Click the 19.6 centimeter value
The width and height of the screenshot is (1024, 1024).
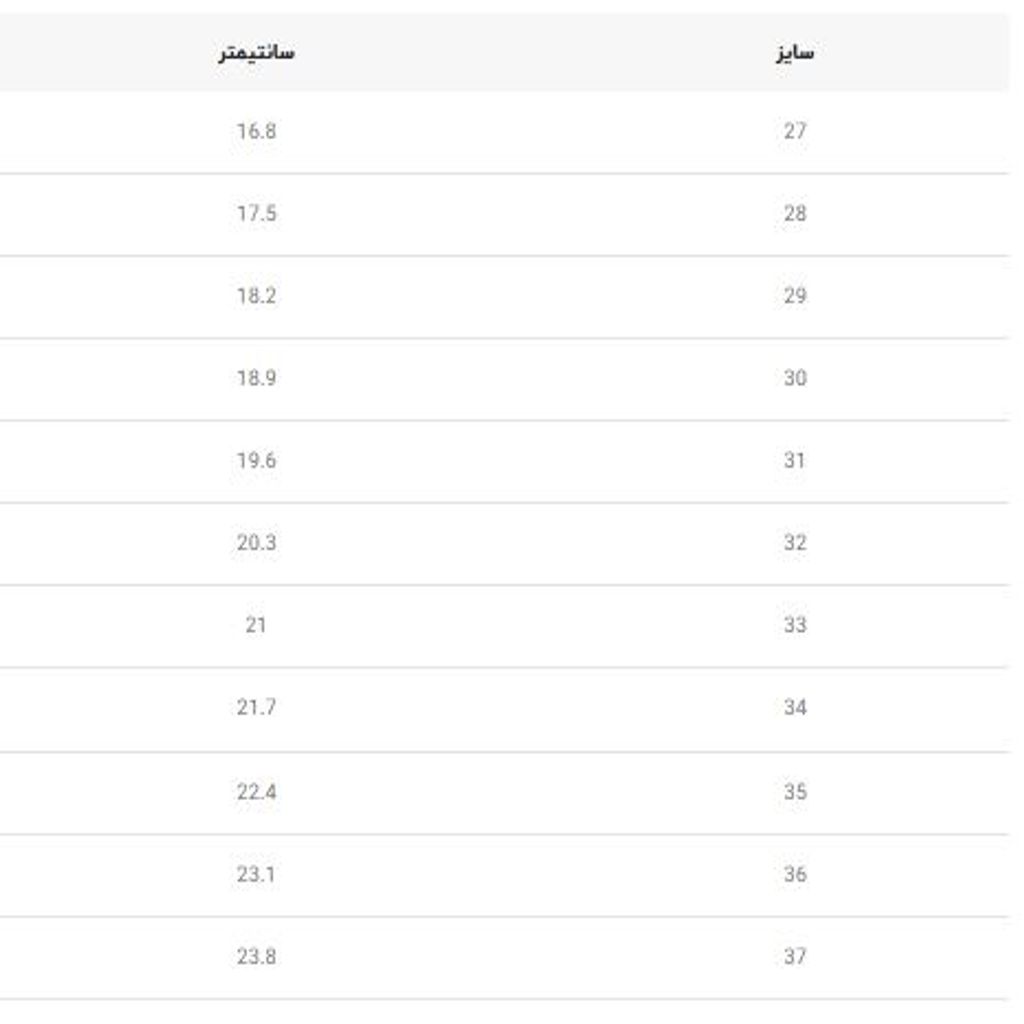click(x=256, y=461)
